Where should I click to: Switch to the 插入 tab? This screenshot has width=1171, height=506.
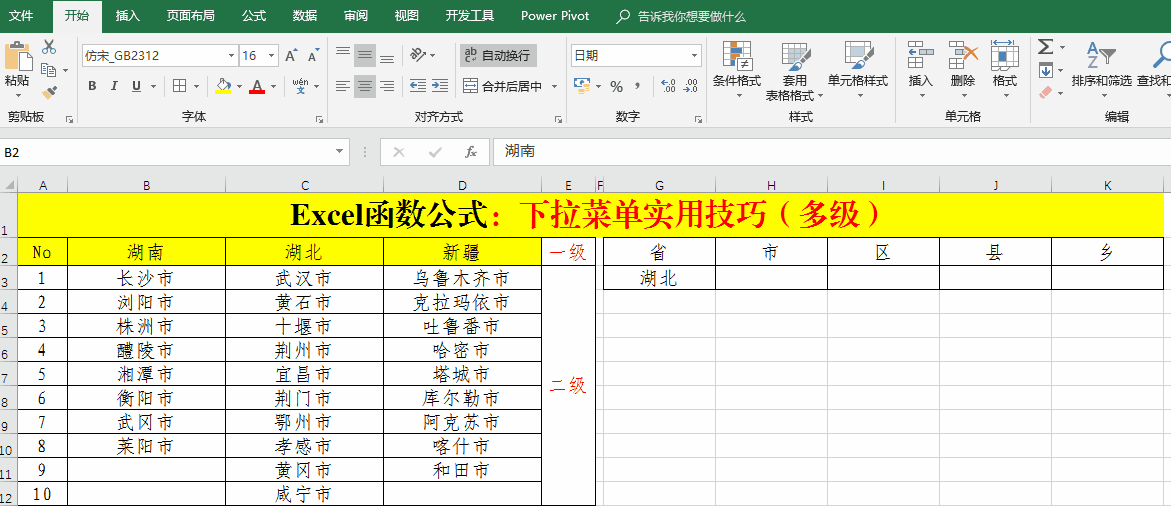[128, 16]
